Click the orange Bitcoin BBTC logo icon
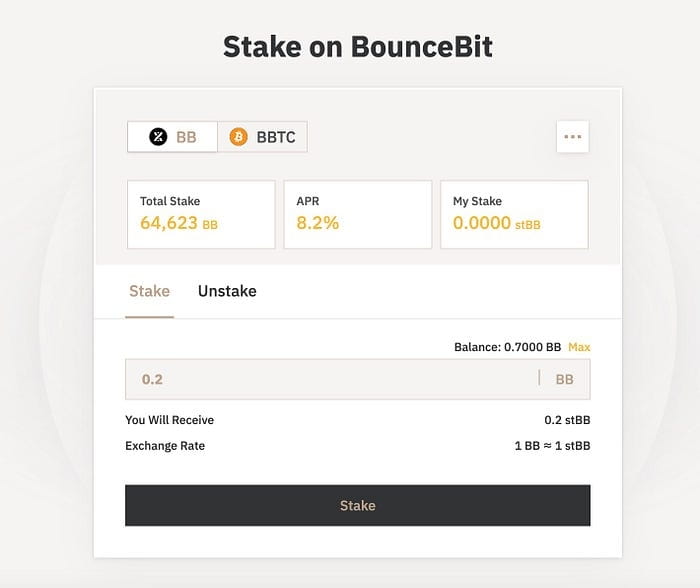The width and height of the screenshot is (700, 588). coord(238,137)
